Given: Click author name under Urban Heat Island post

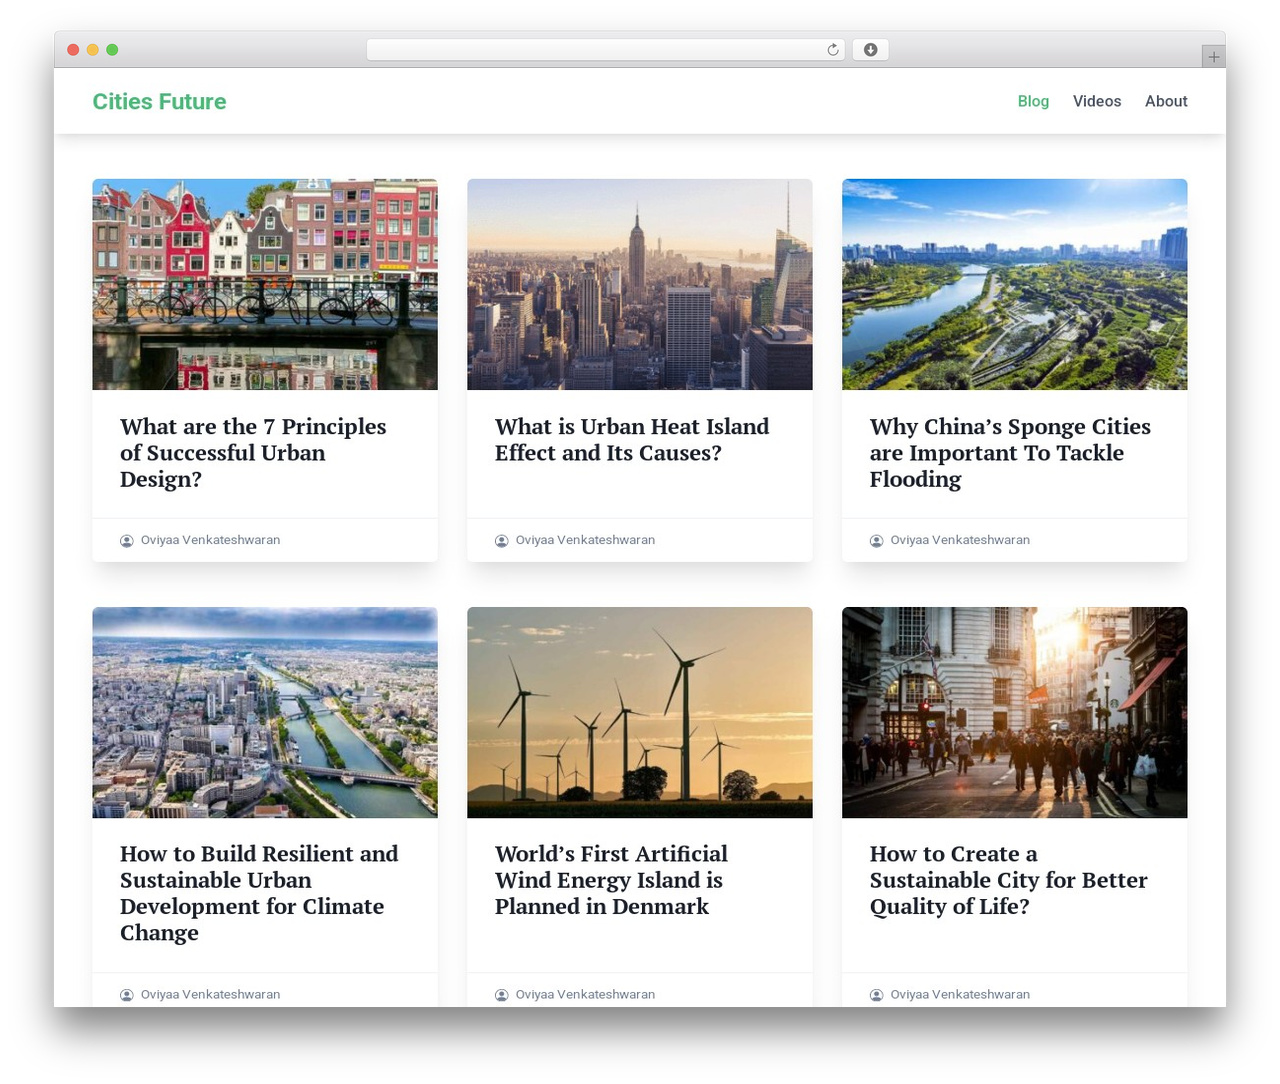Looking at the screenshot, I should (585, 540).
